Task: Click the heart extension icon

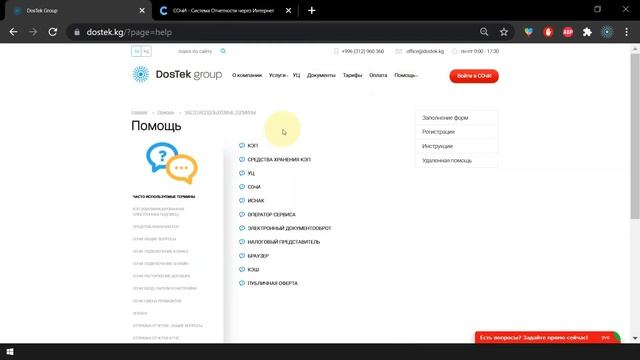Action: coord(529,32)
